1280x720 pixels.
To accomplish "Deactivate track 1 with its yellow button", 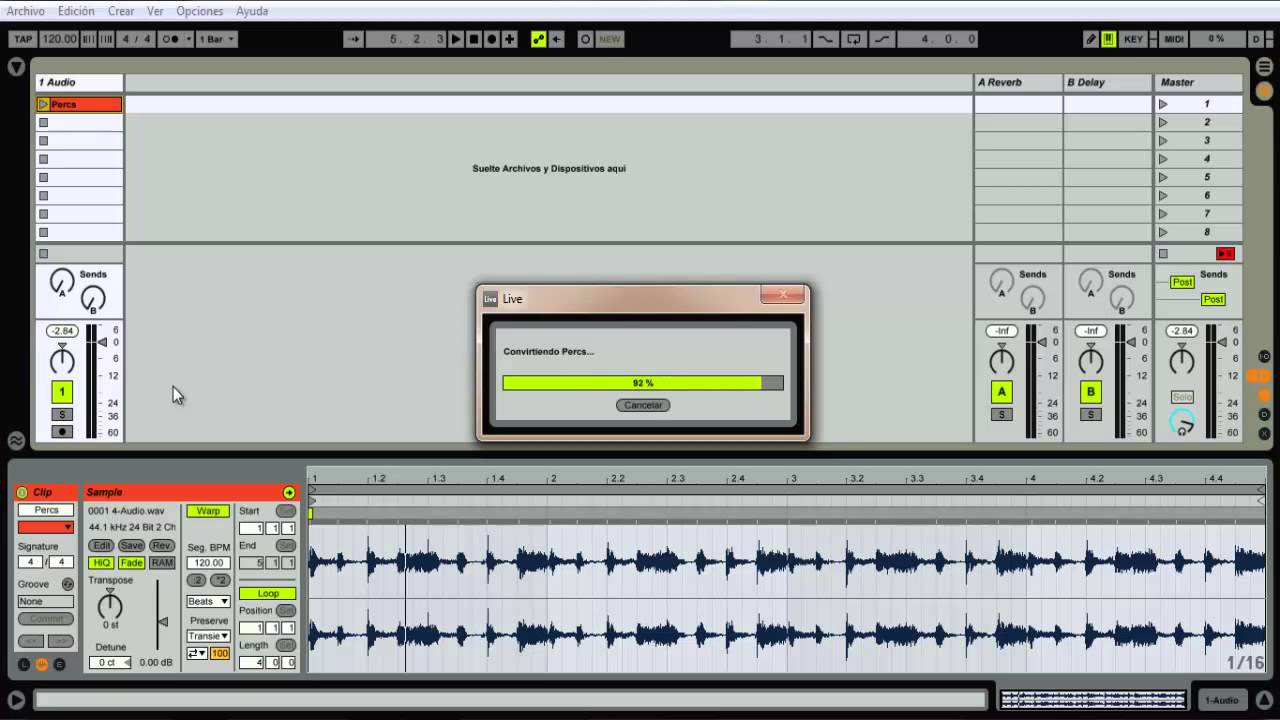I will pos(62,392).
